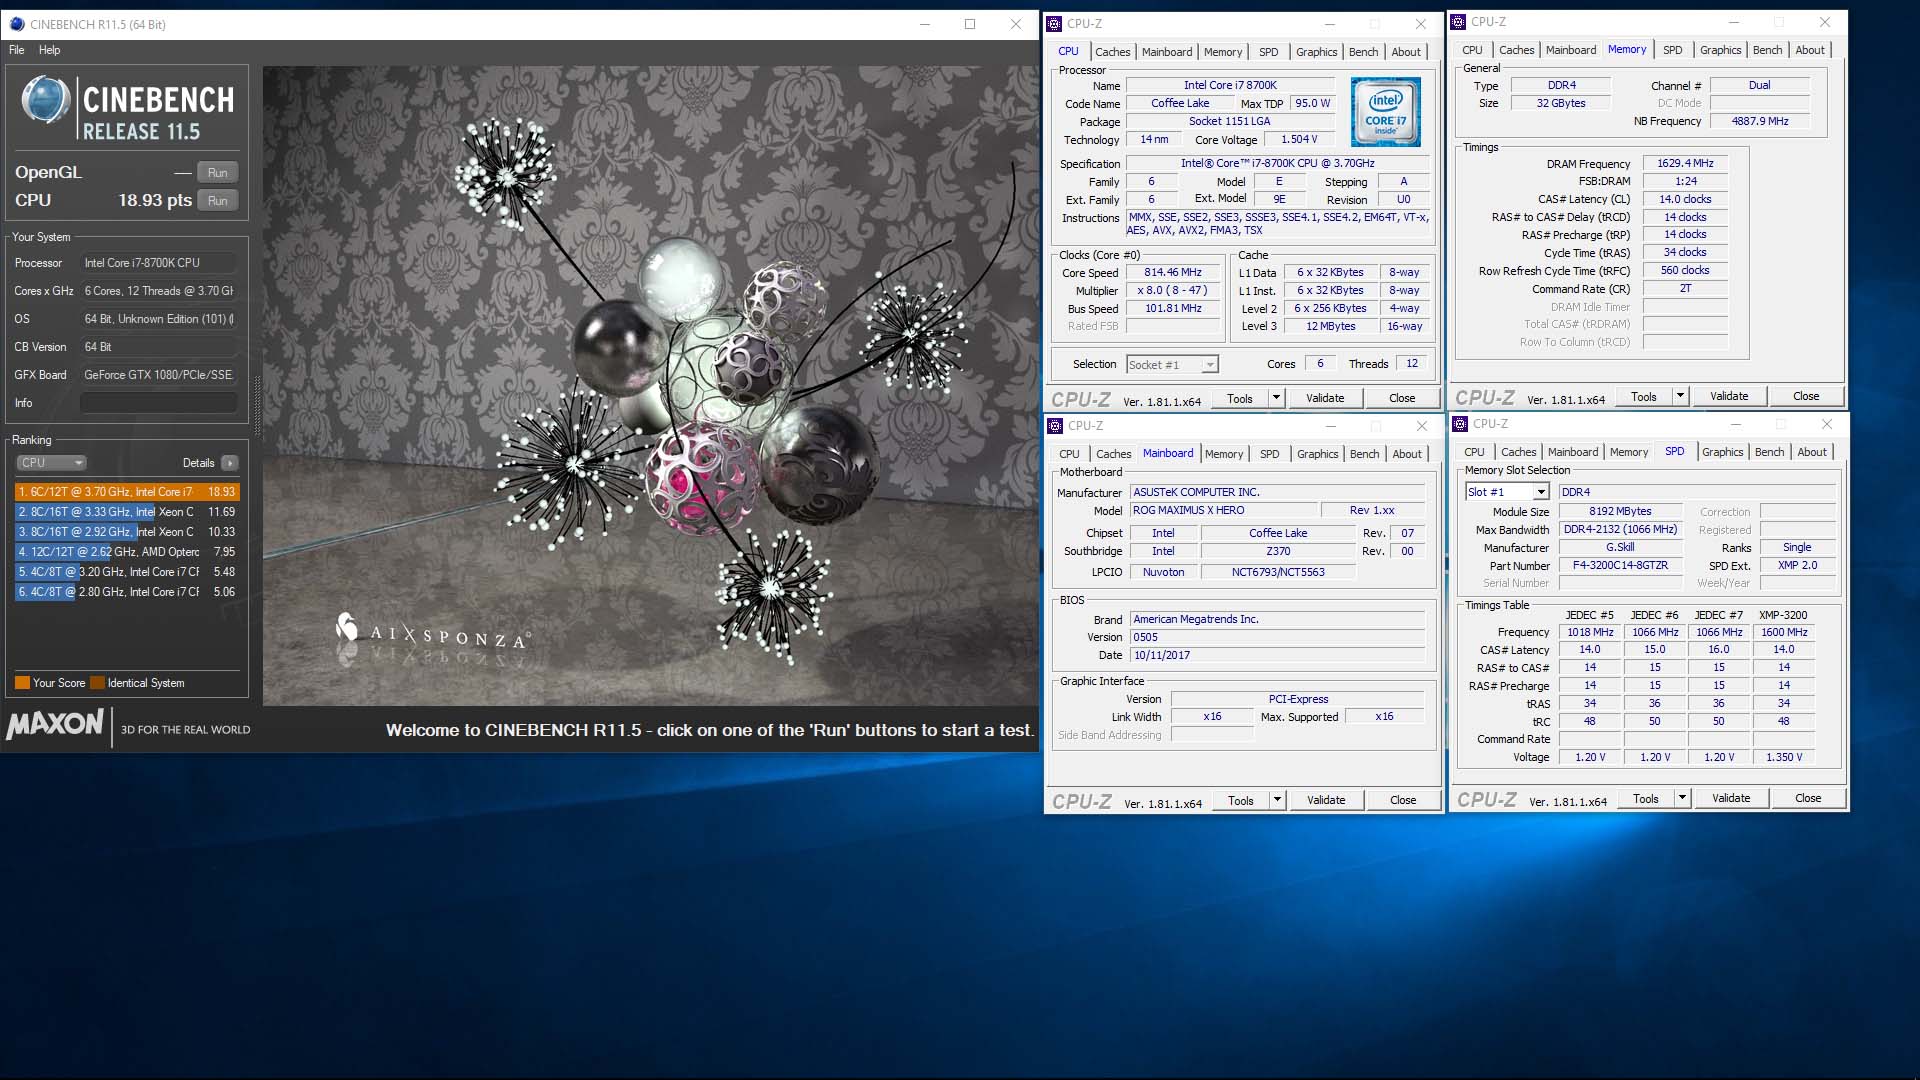
Task: Open the Help menu in Cinebench
Action: 50,50
